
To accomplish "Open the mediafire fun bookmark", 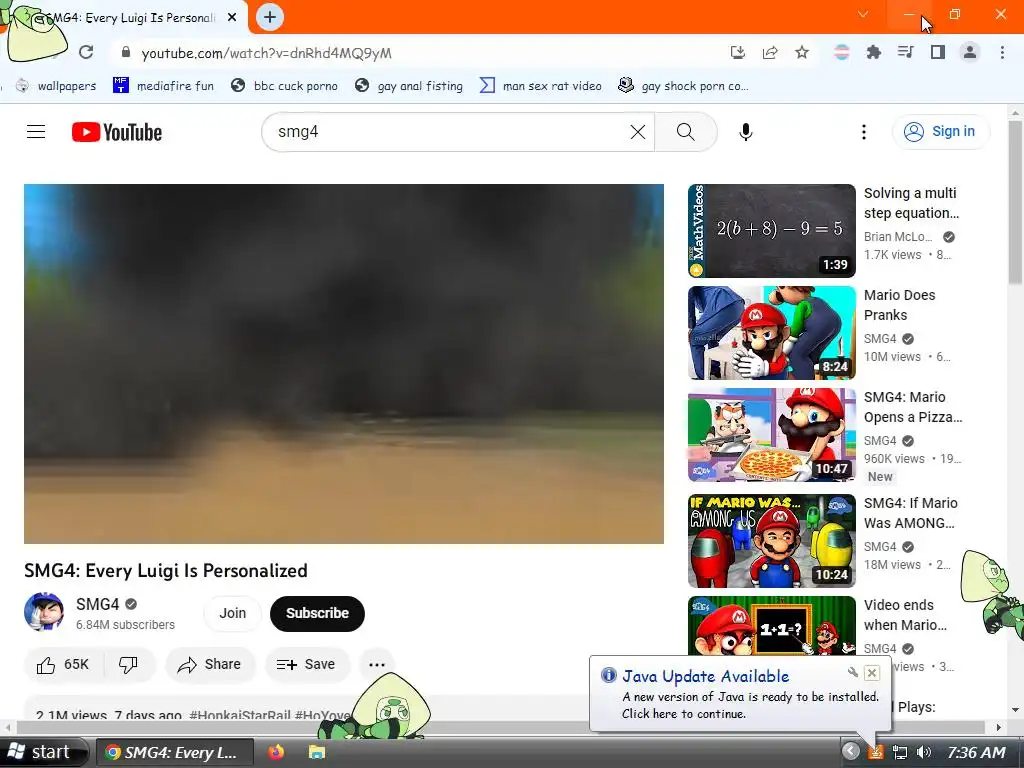I will [x=163, y=86].
